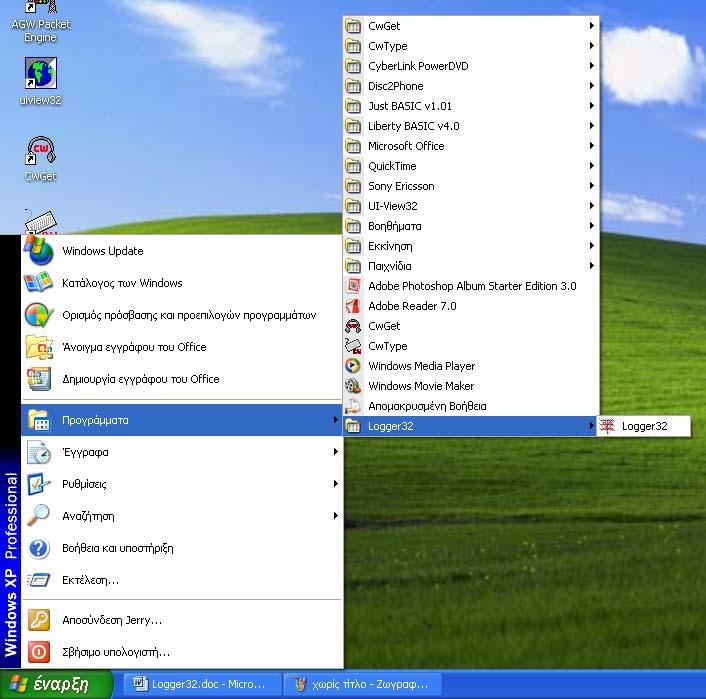Click the Προγράμματα folder icon
The image size is (706, 699).
39,420
